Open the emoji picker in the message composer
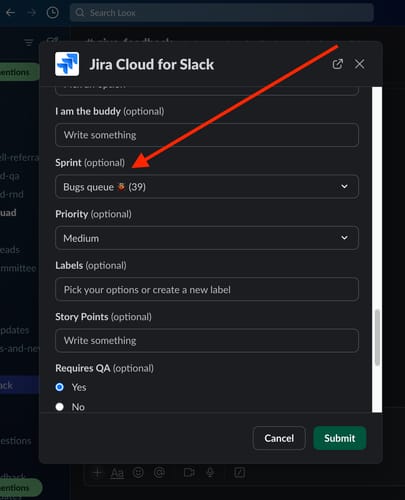This screenshot has width=405, height=500. point(138,472)
